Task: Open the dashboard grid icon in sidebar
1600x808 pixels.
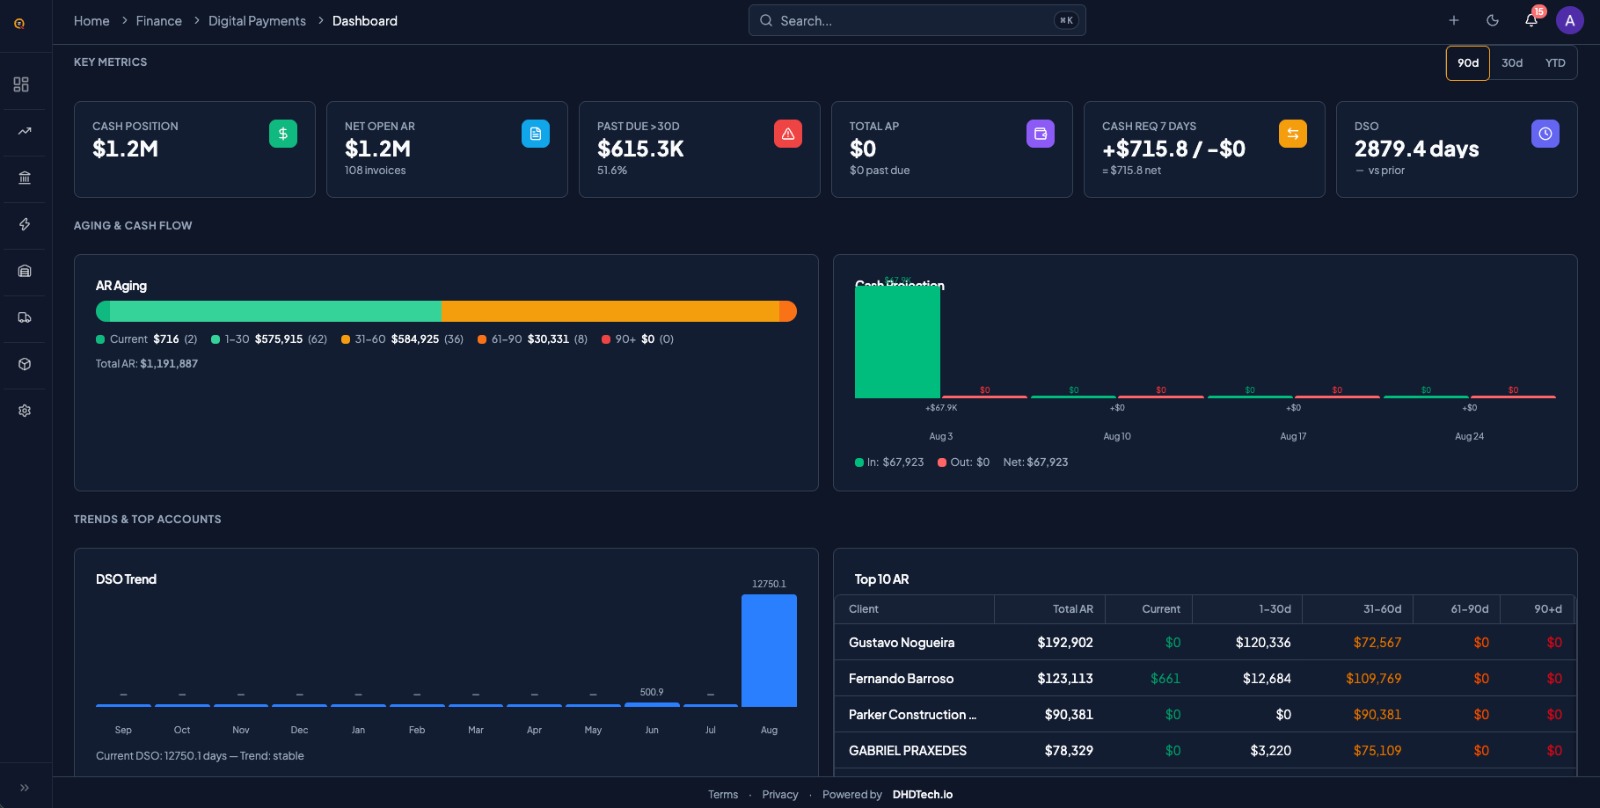Action: tap(21, 85)
